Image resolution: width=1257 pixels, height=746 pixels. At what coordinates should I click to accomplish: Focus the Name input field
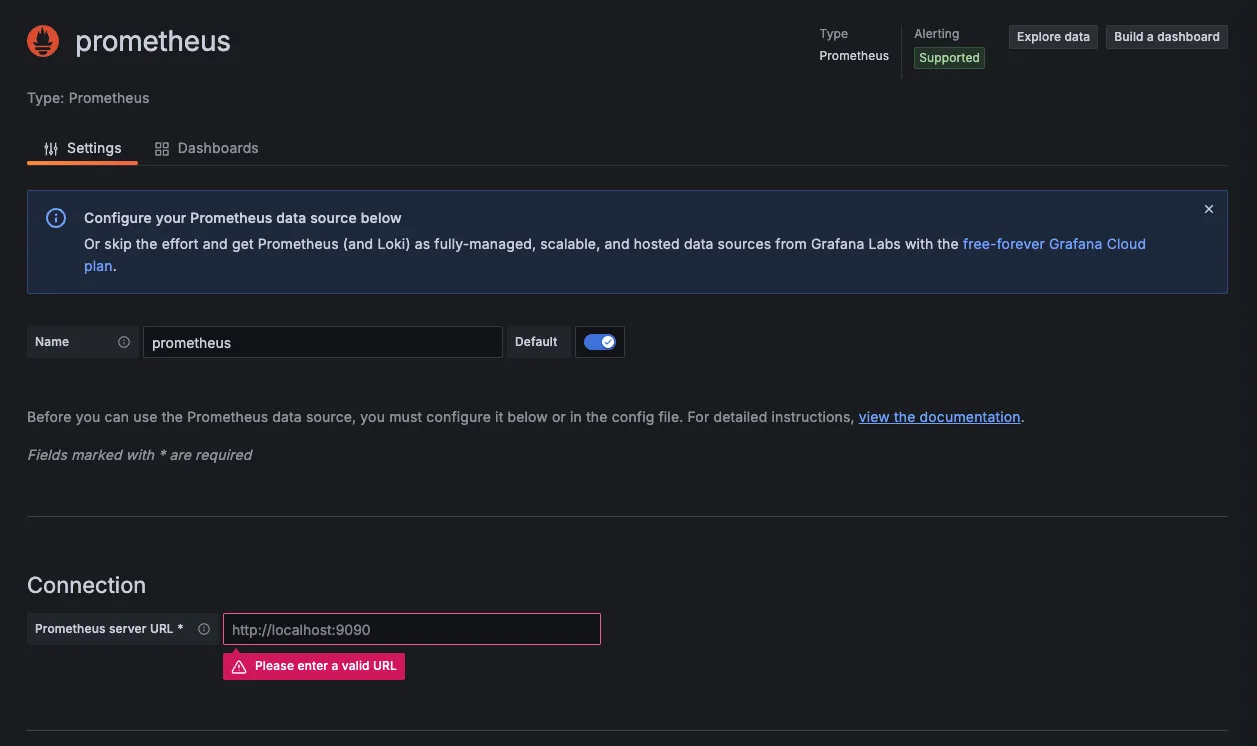click(x=322, y=342)
